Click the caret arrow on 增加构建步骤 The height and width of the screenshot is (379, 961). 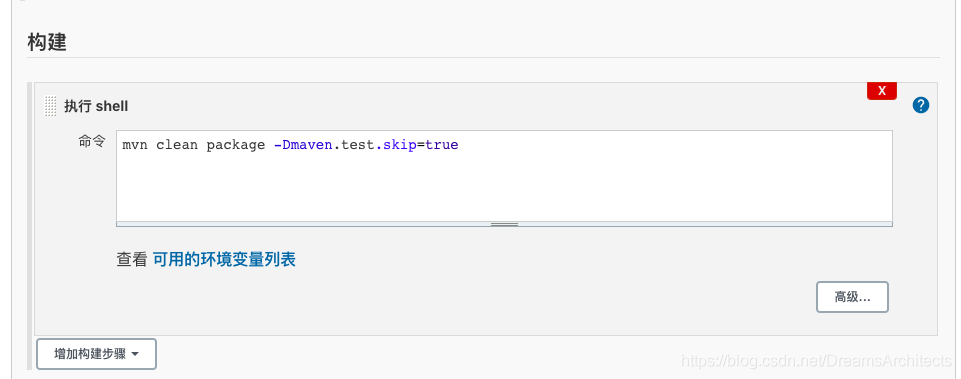135,354
